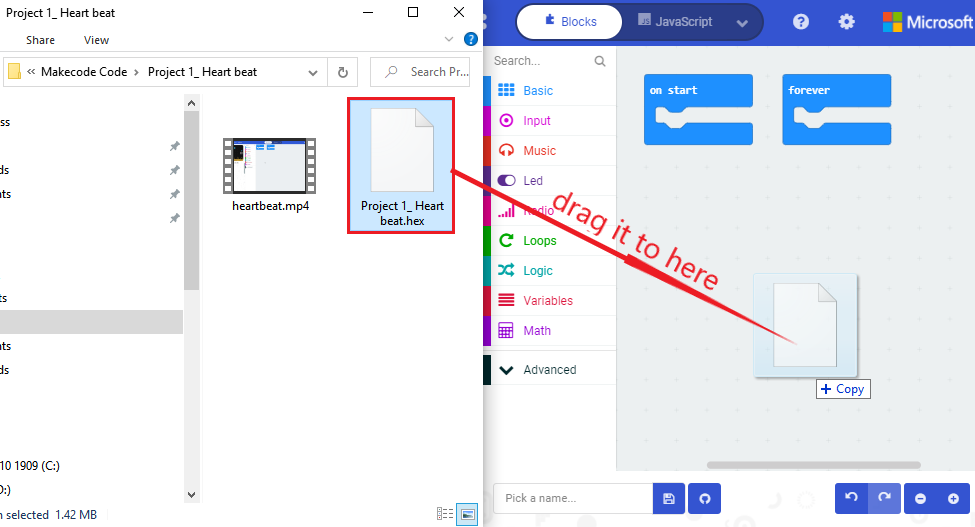Switch to the Blocks editor tab

570,22
